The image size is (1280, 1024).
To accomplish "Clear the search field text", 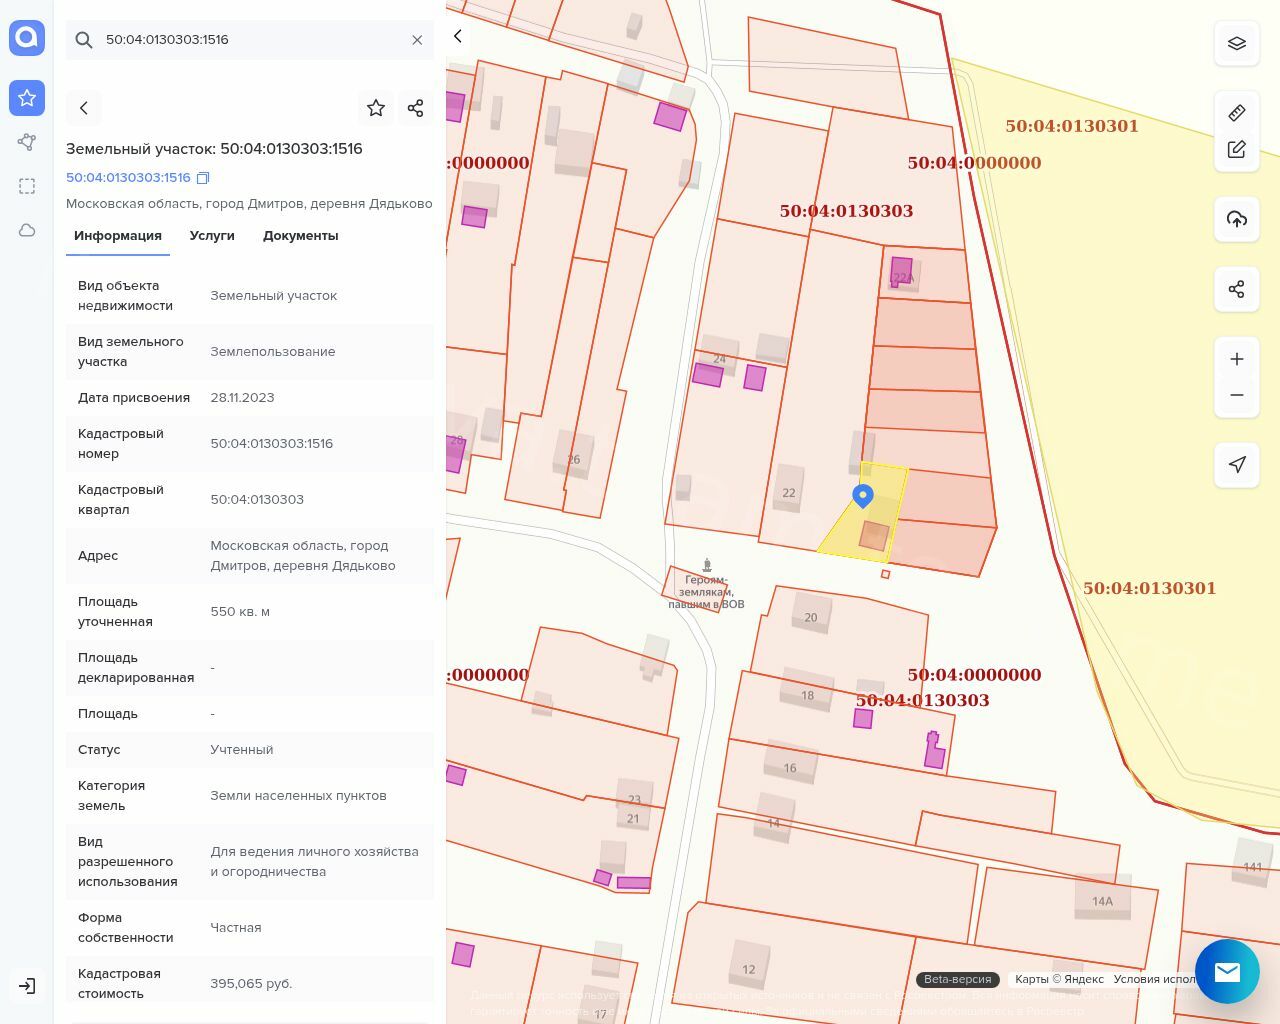I will (x=417, y=40).
